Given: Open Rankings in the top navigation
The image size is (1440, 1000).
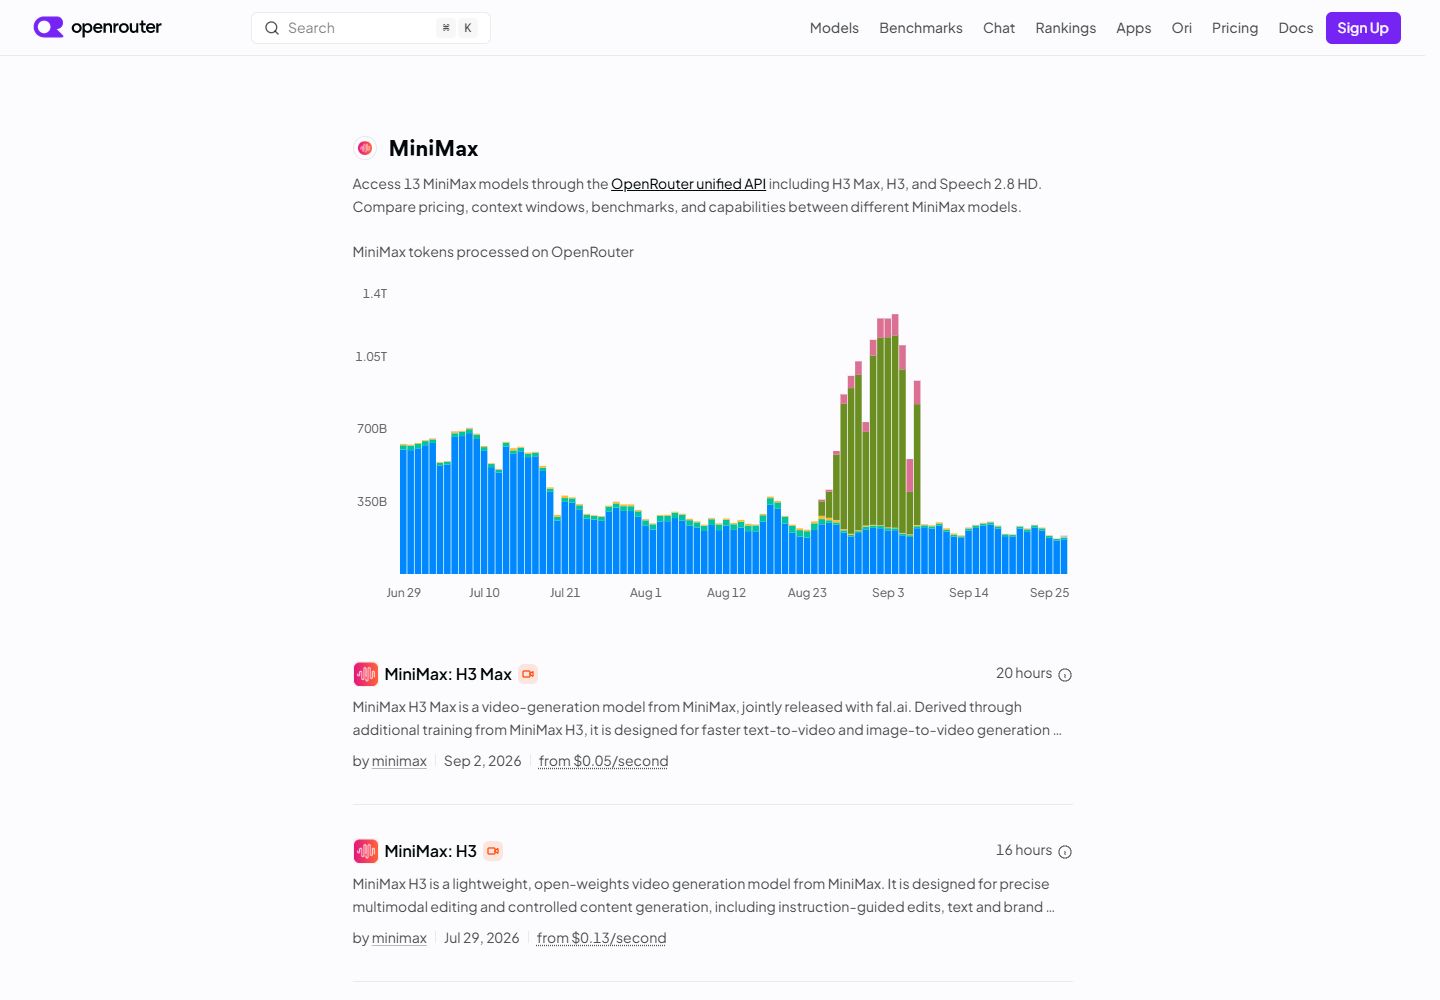Looking at the screenshot, I should [1066, 28].
